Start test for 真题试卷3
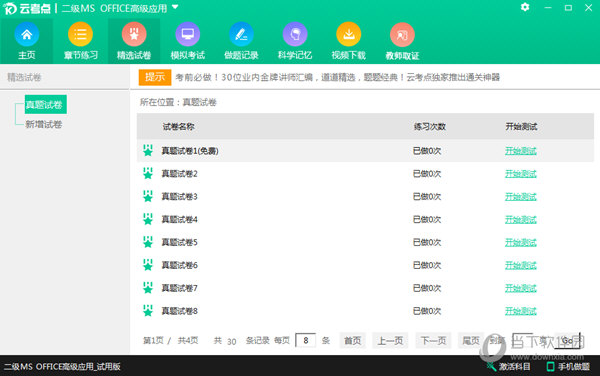The image size is (600, 376). [x=520, y=197]
